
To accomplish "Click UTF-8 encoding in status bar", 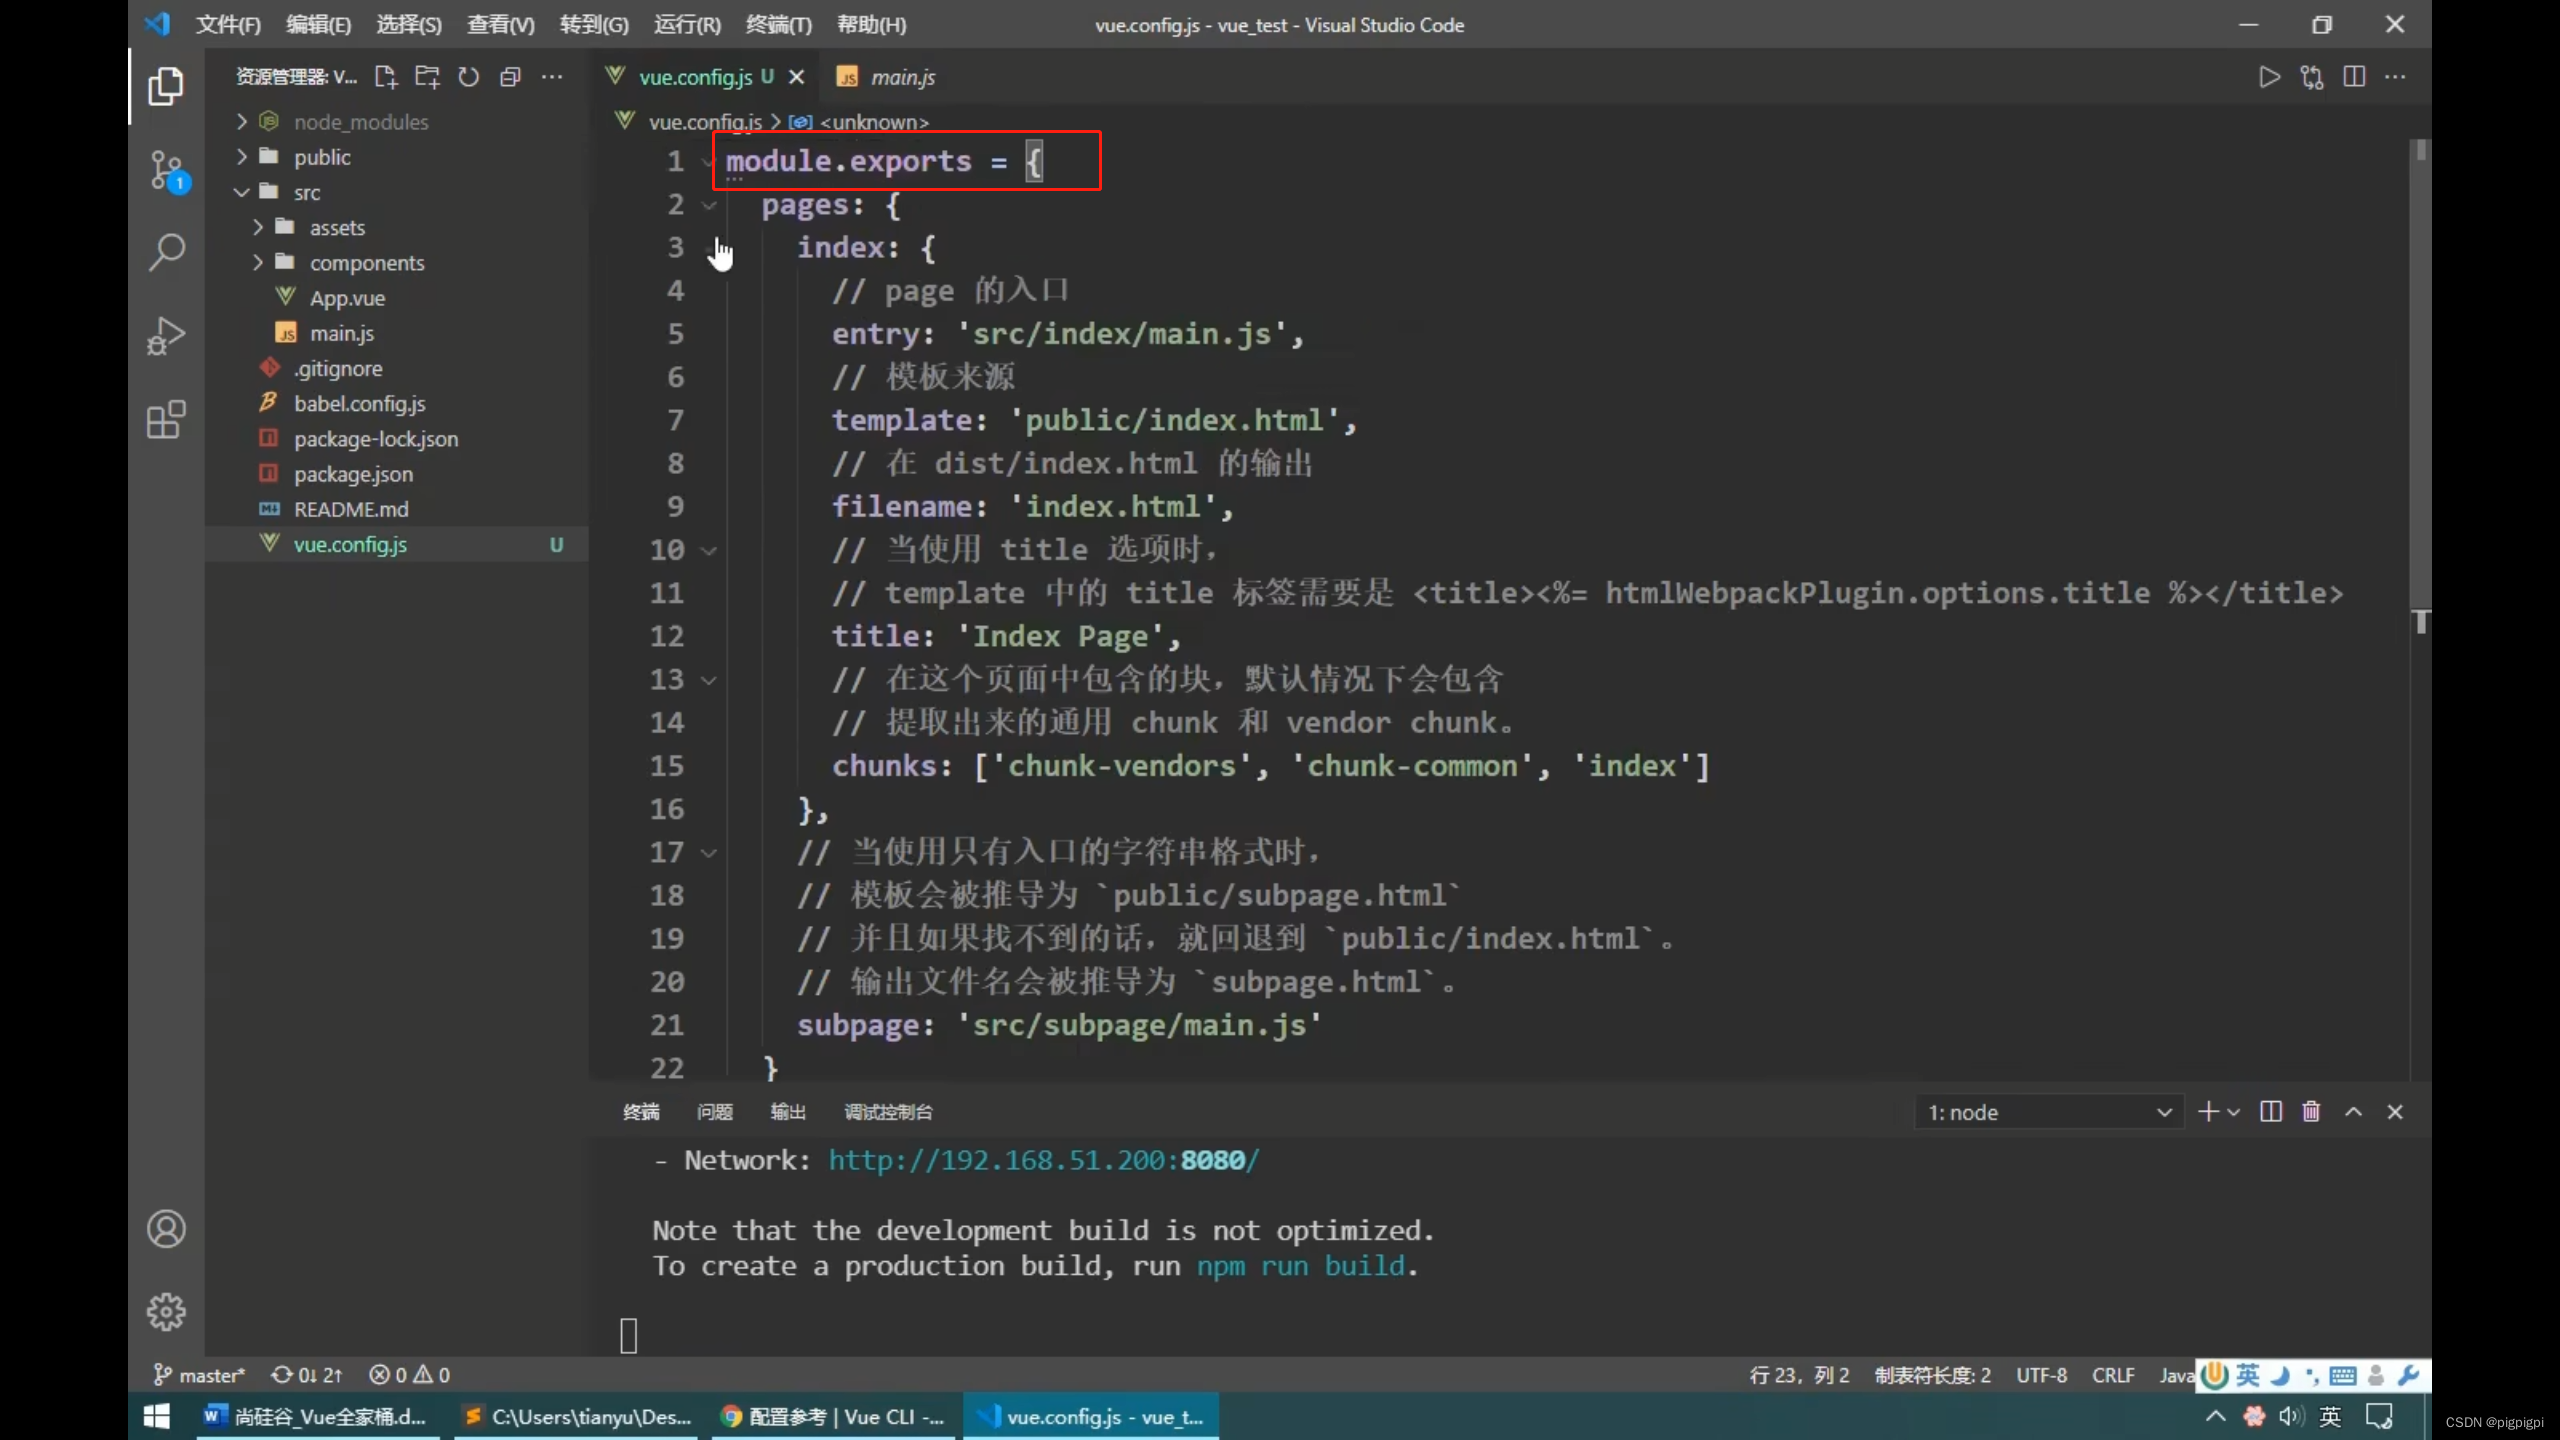I will [2045, 1375].
